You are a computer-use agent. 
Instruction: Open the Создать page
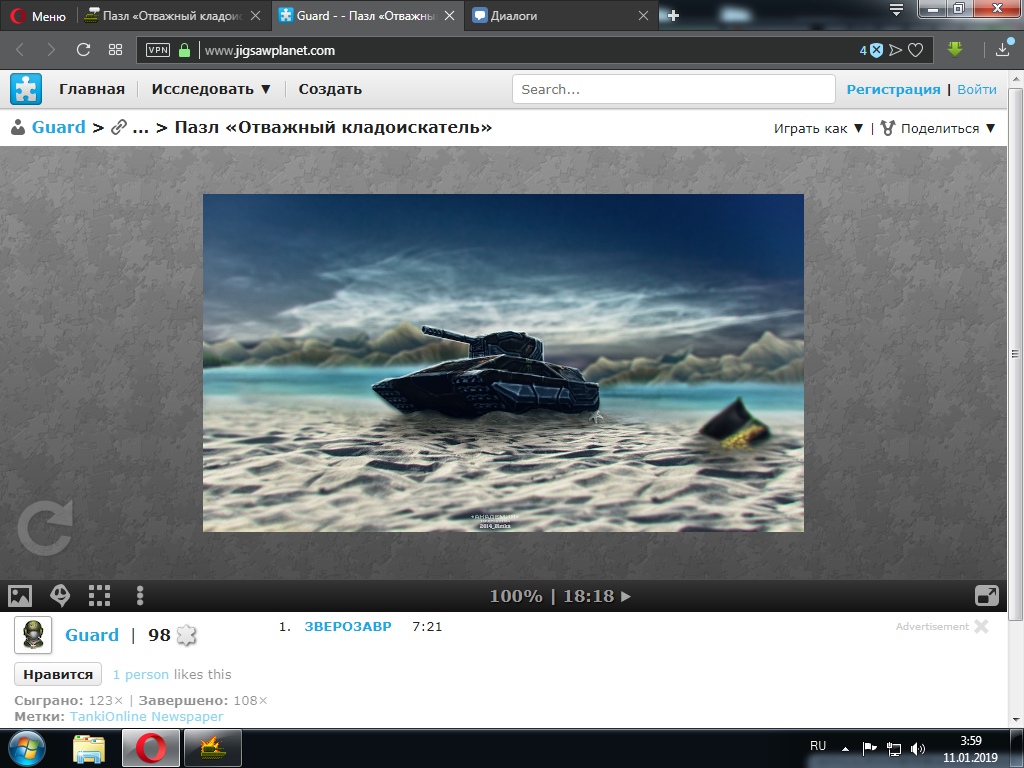pyautogui.click(x=330, y=89)
